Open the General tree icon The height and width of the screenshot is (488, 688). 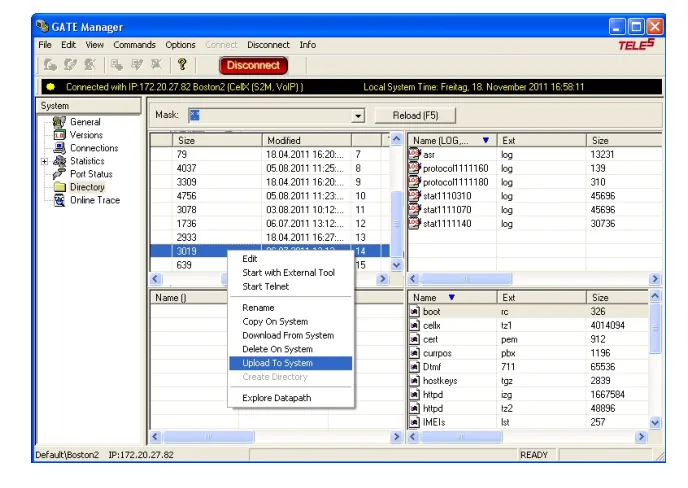pos(59,122)
